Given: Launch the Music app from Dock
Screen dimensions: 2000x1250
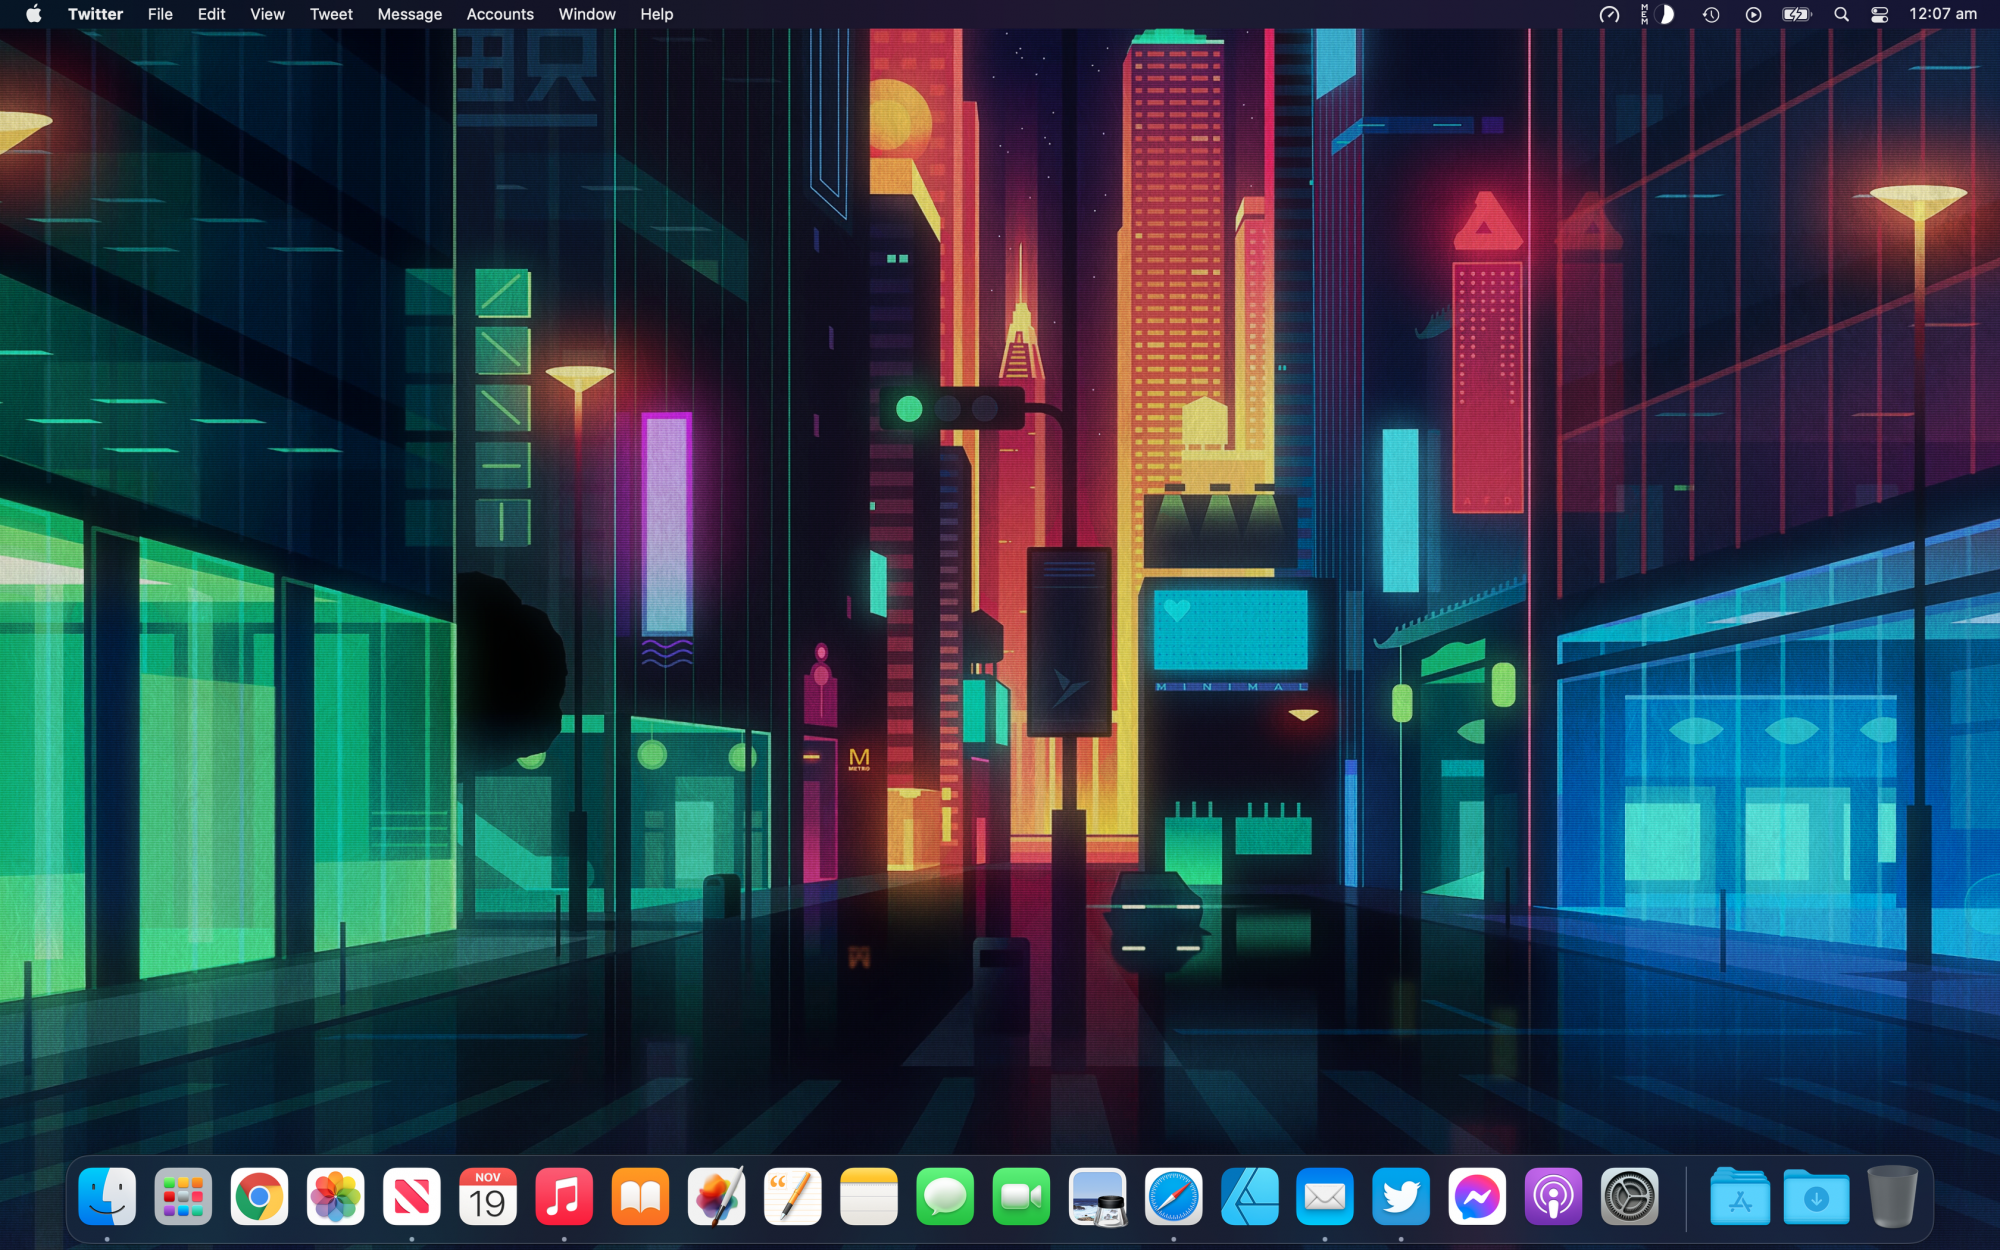Looking at the screenshot, I should pyautogui.click(x=564, y=1196).
